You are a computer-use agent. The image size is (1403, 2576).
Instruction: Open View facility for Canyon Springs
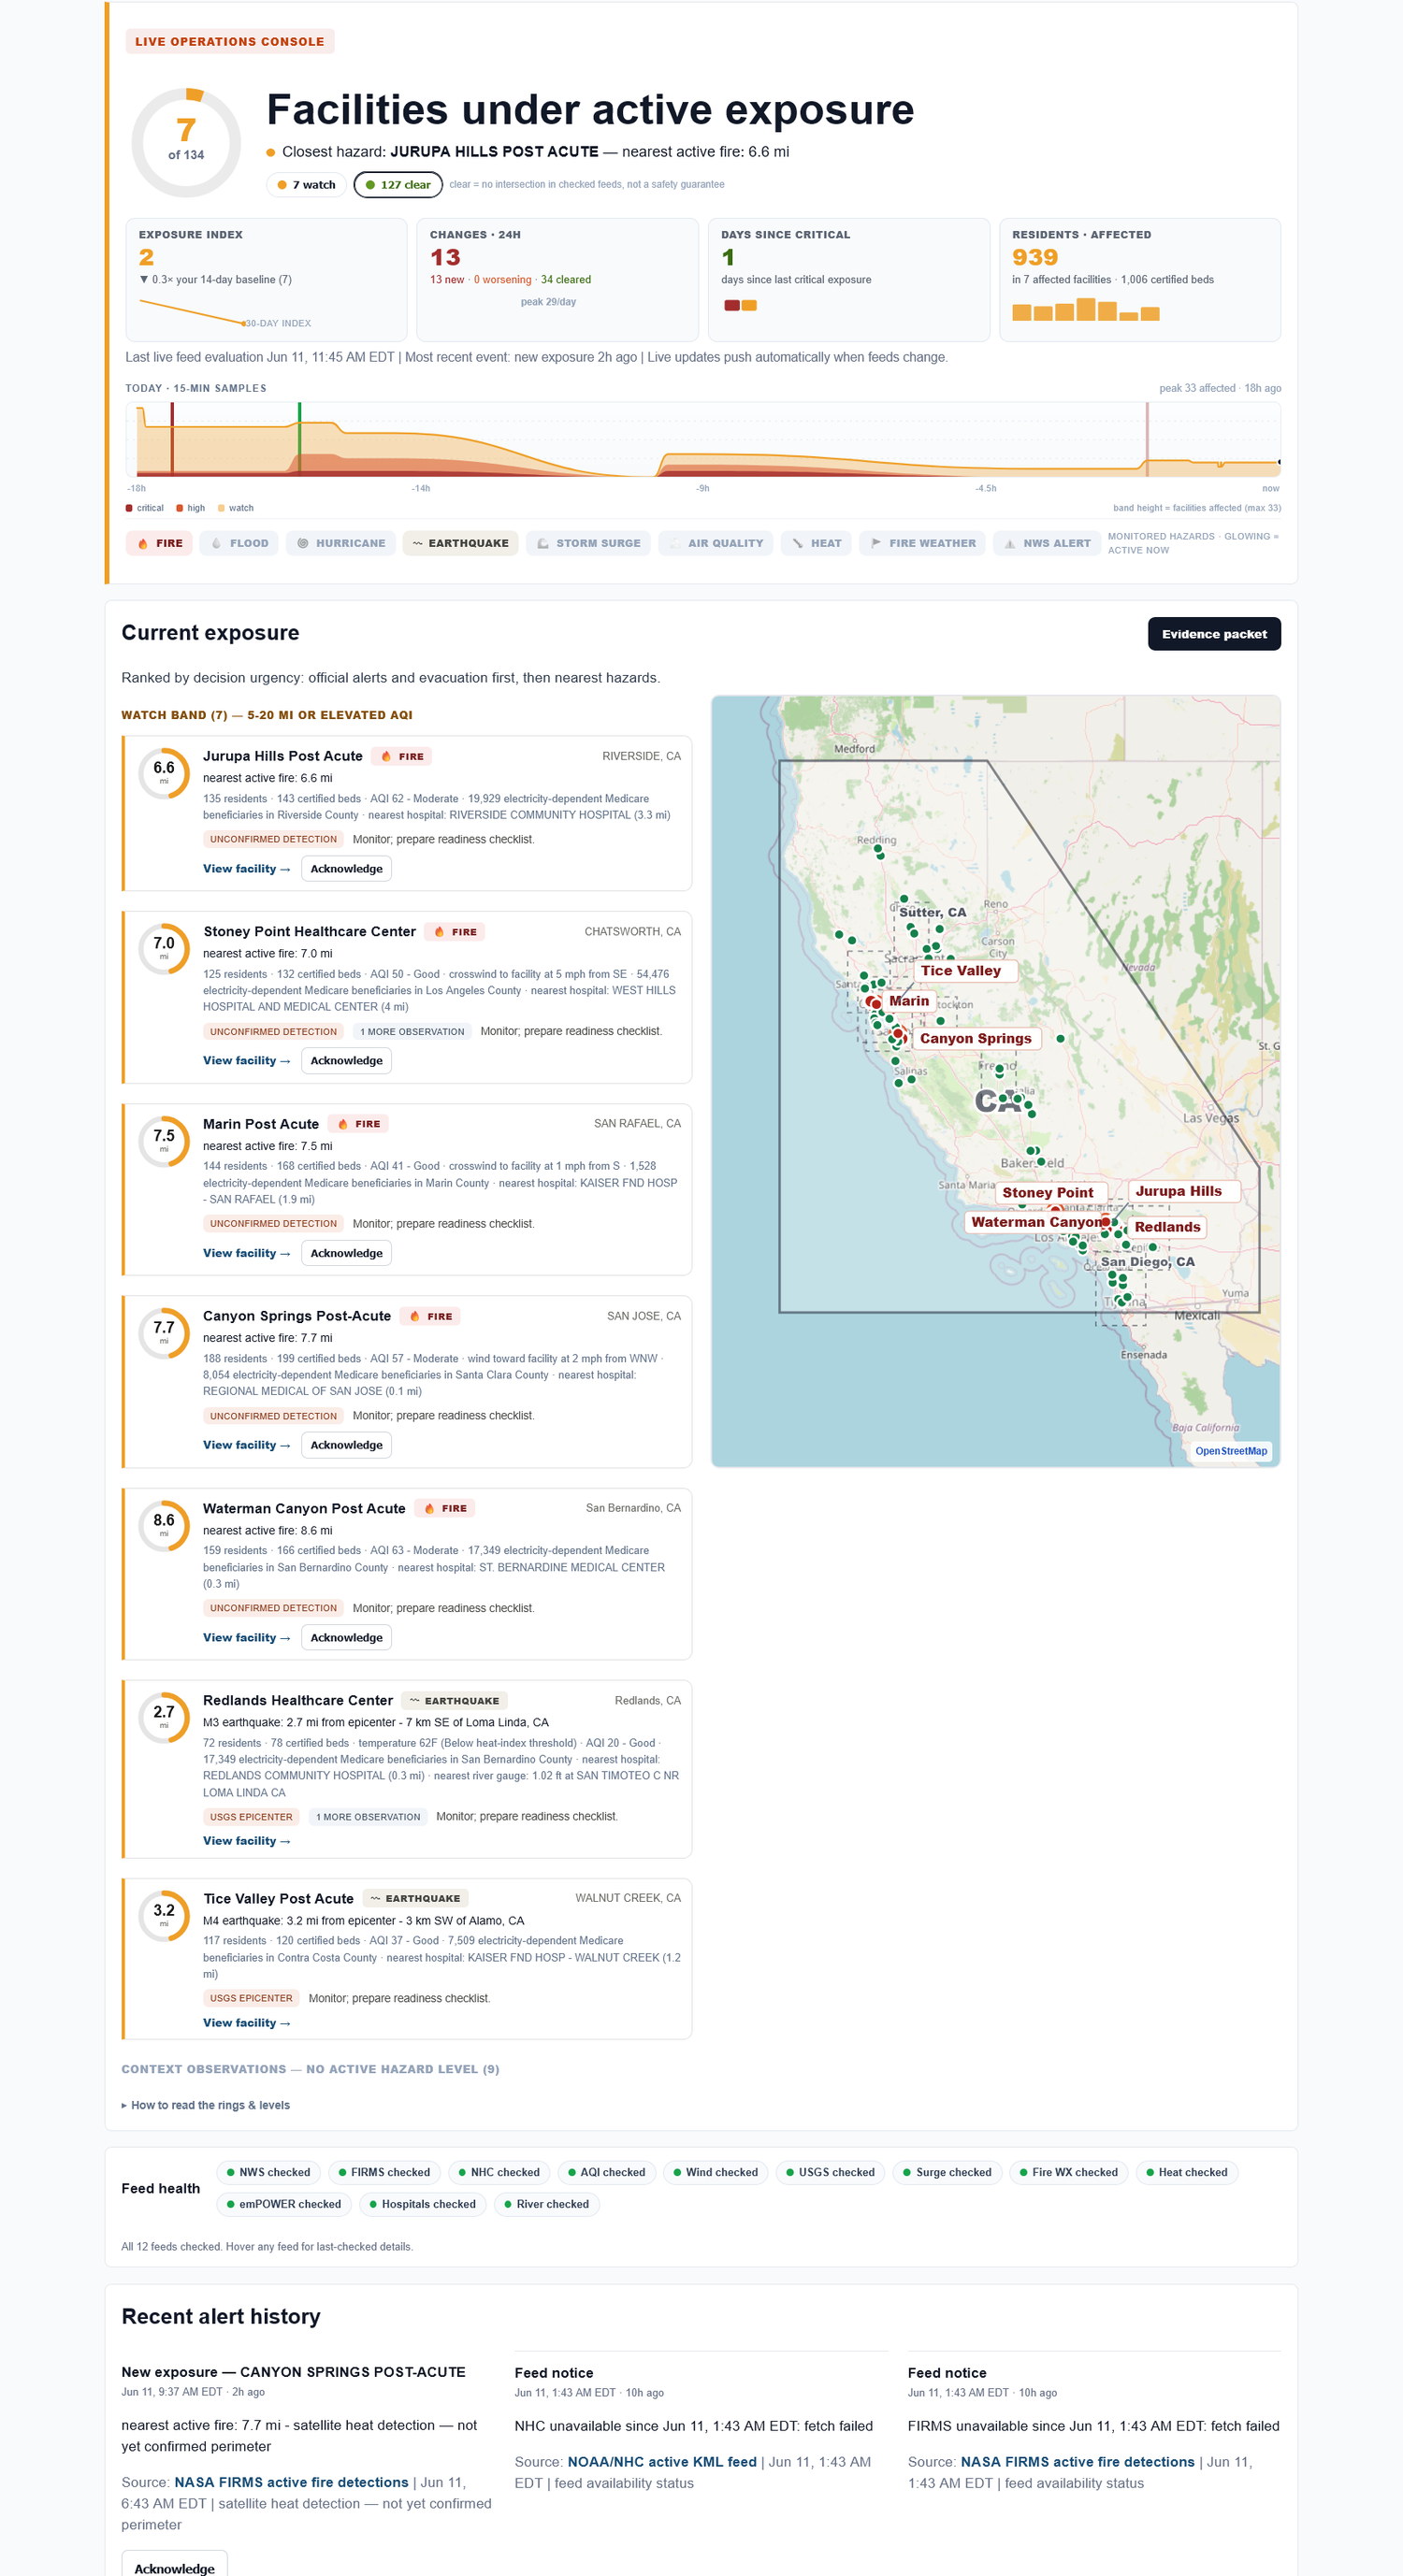point(246,1445)
